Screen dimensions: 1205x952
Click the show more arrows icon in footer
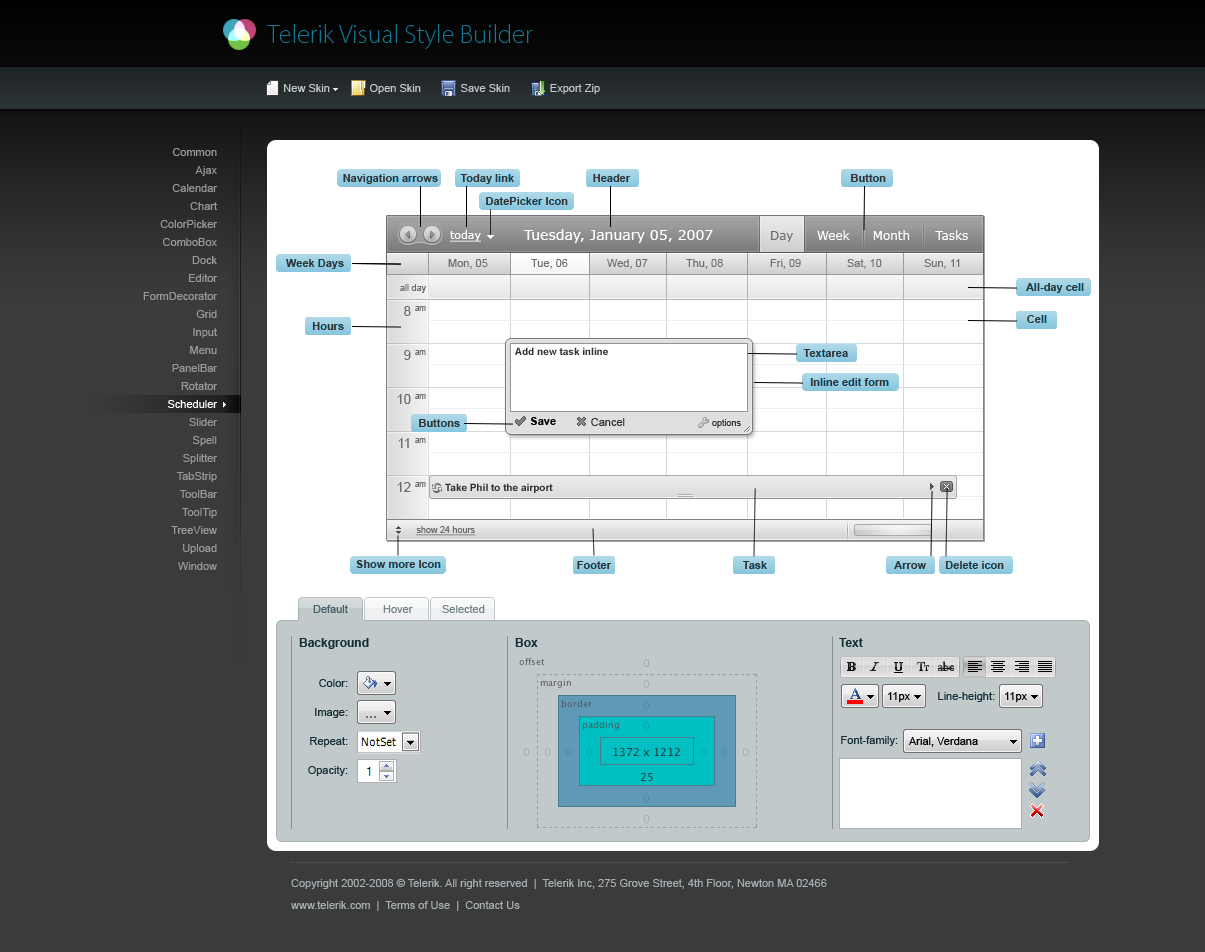pyautogui.click(x=398, y=530)
